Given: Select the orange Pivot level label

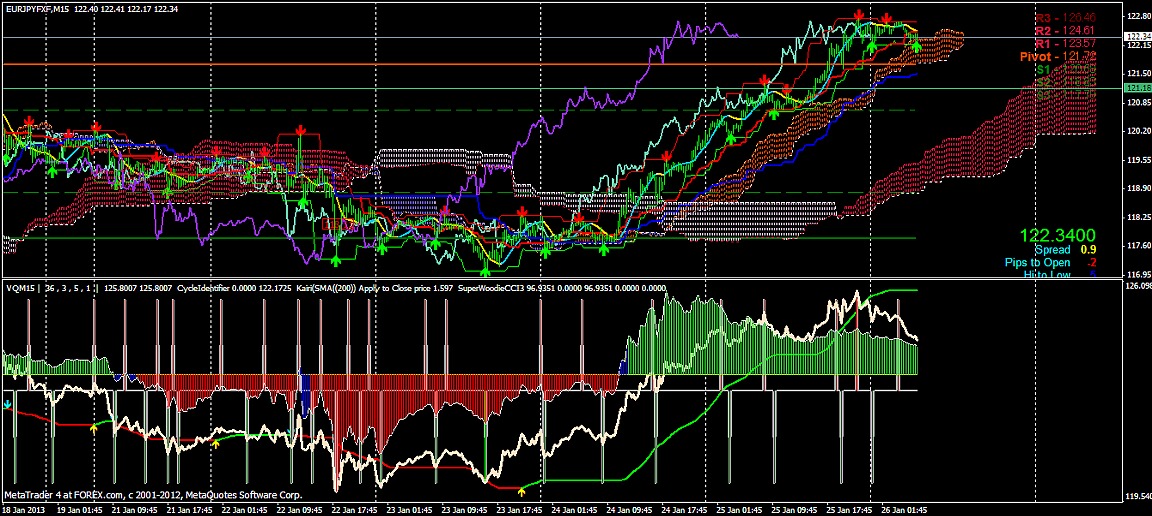Looking at the screenshot, I should point(1058,56).
